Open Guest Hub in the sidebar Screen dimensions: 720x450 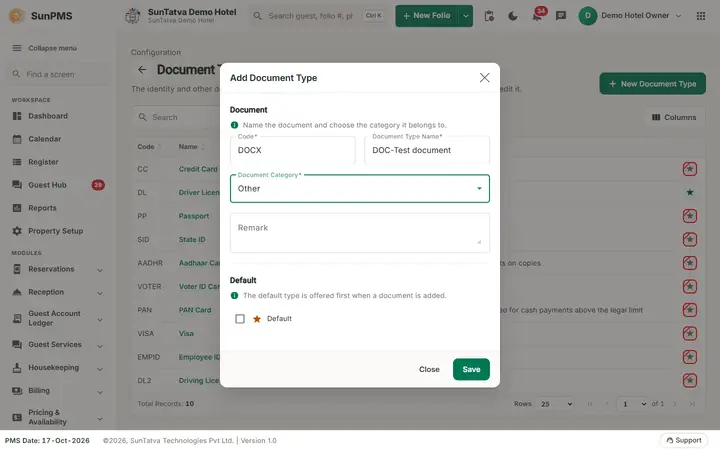(x=47, y=185)
